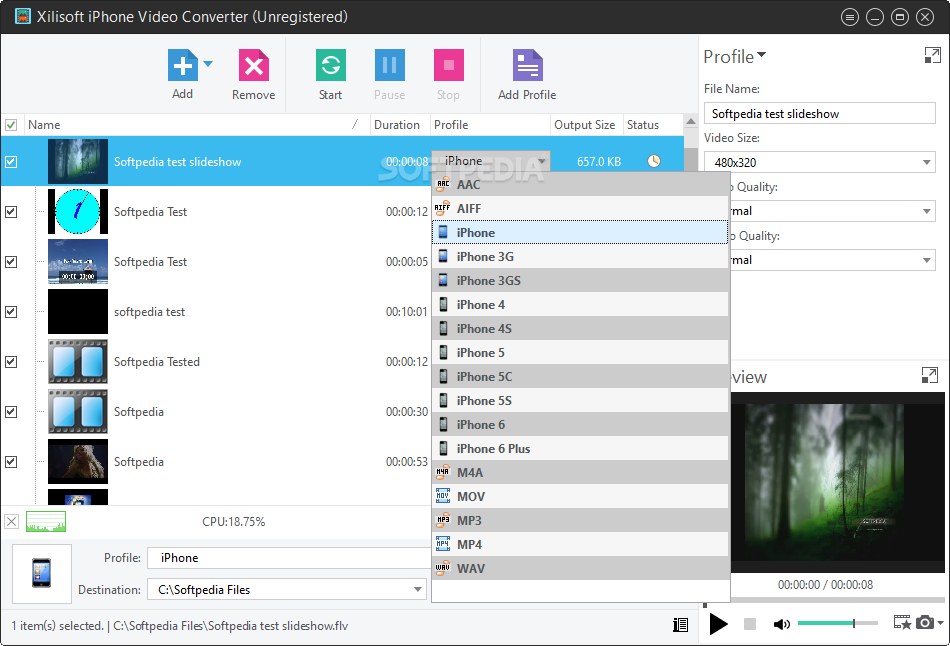This screenshot has width=950, height=646.
Task: Select the MP4 profile option
Action: 580,544
